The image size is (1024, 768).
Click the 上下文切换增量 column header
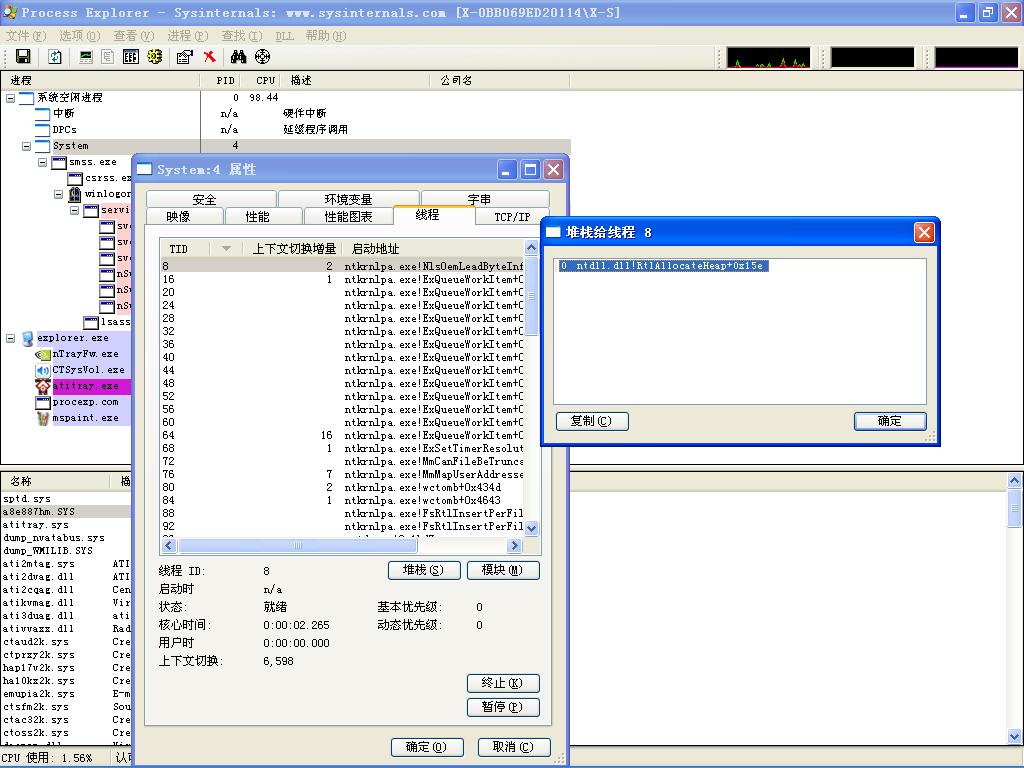pyautogui.click(x=294, y=249)
